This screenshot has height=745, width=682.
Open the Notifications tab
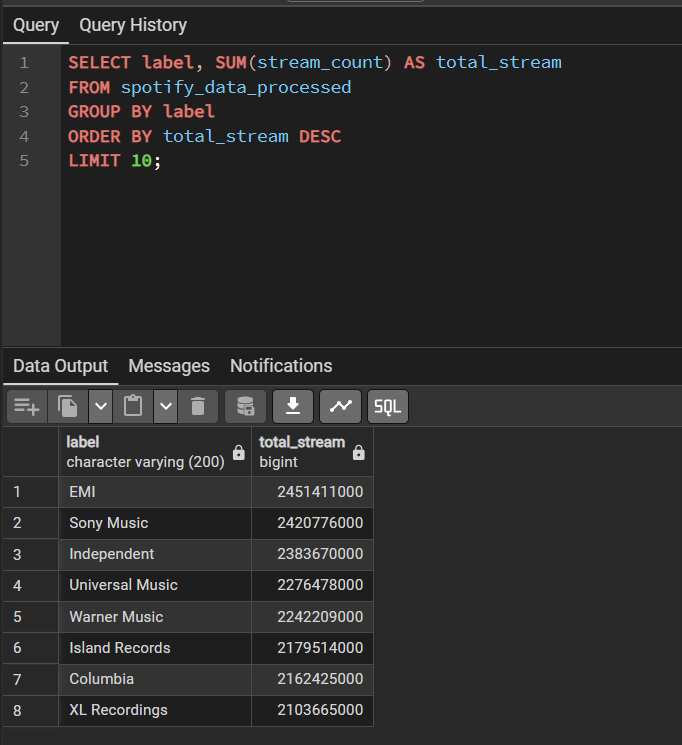pyautogui.click(x=281, y=366)
